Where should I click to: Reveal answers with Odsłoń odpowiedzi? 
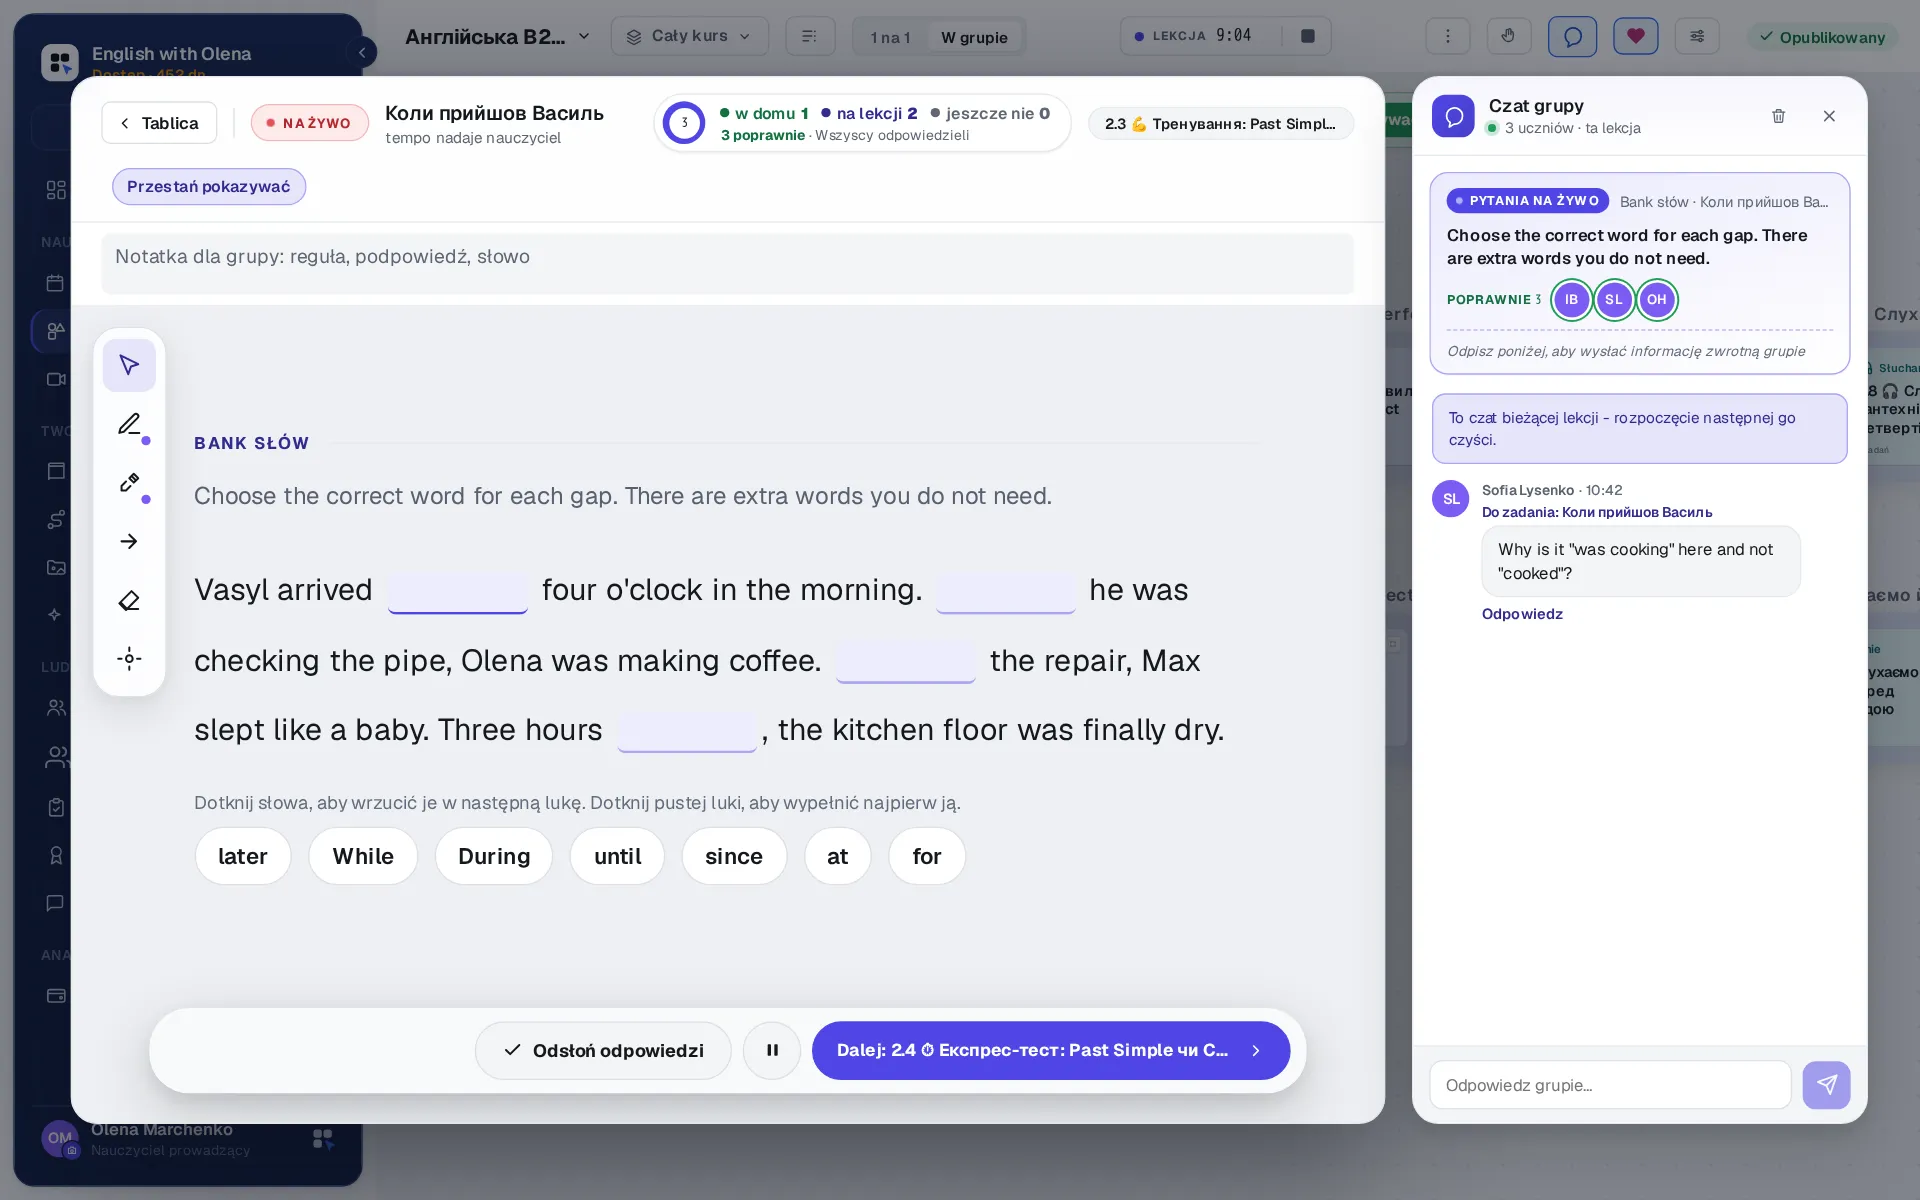(x=603, y=1050)
